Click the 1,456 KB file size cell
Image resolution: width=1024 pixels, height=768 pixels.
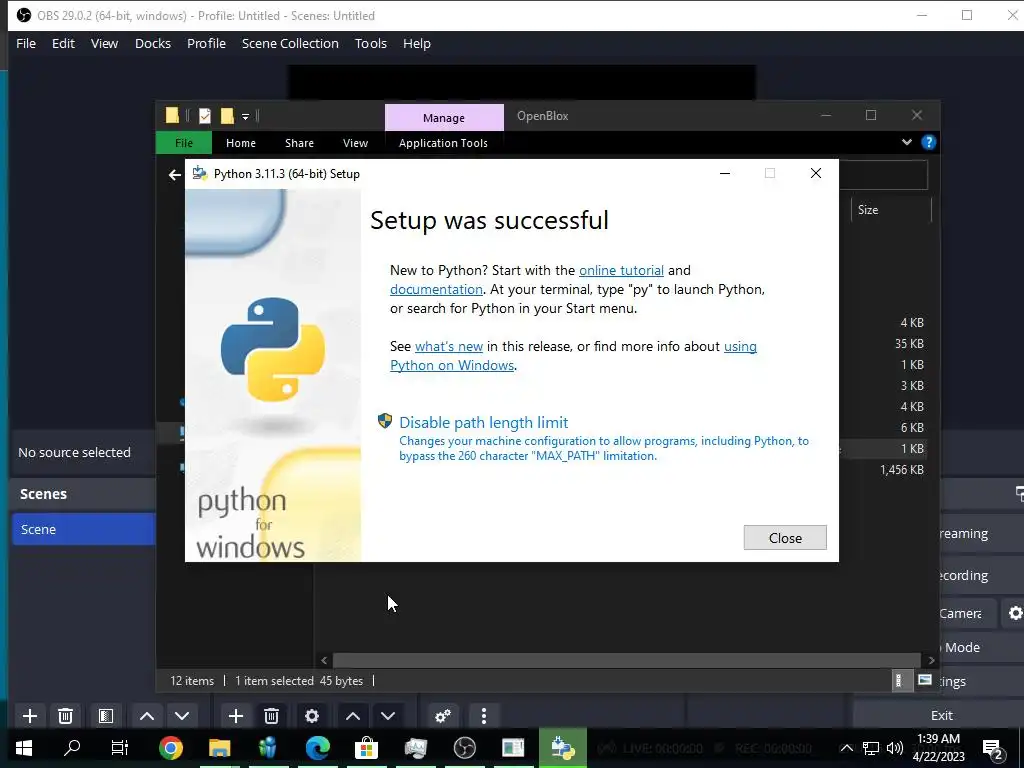(x=901, y=470)
